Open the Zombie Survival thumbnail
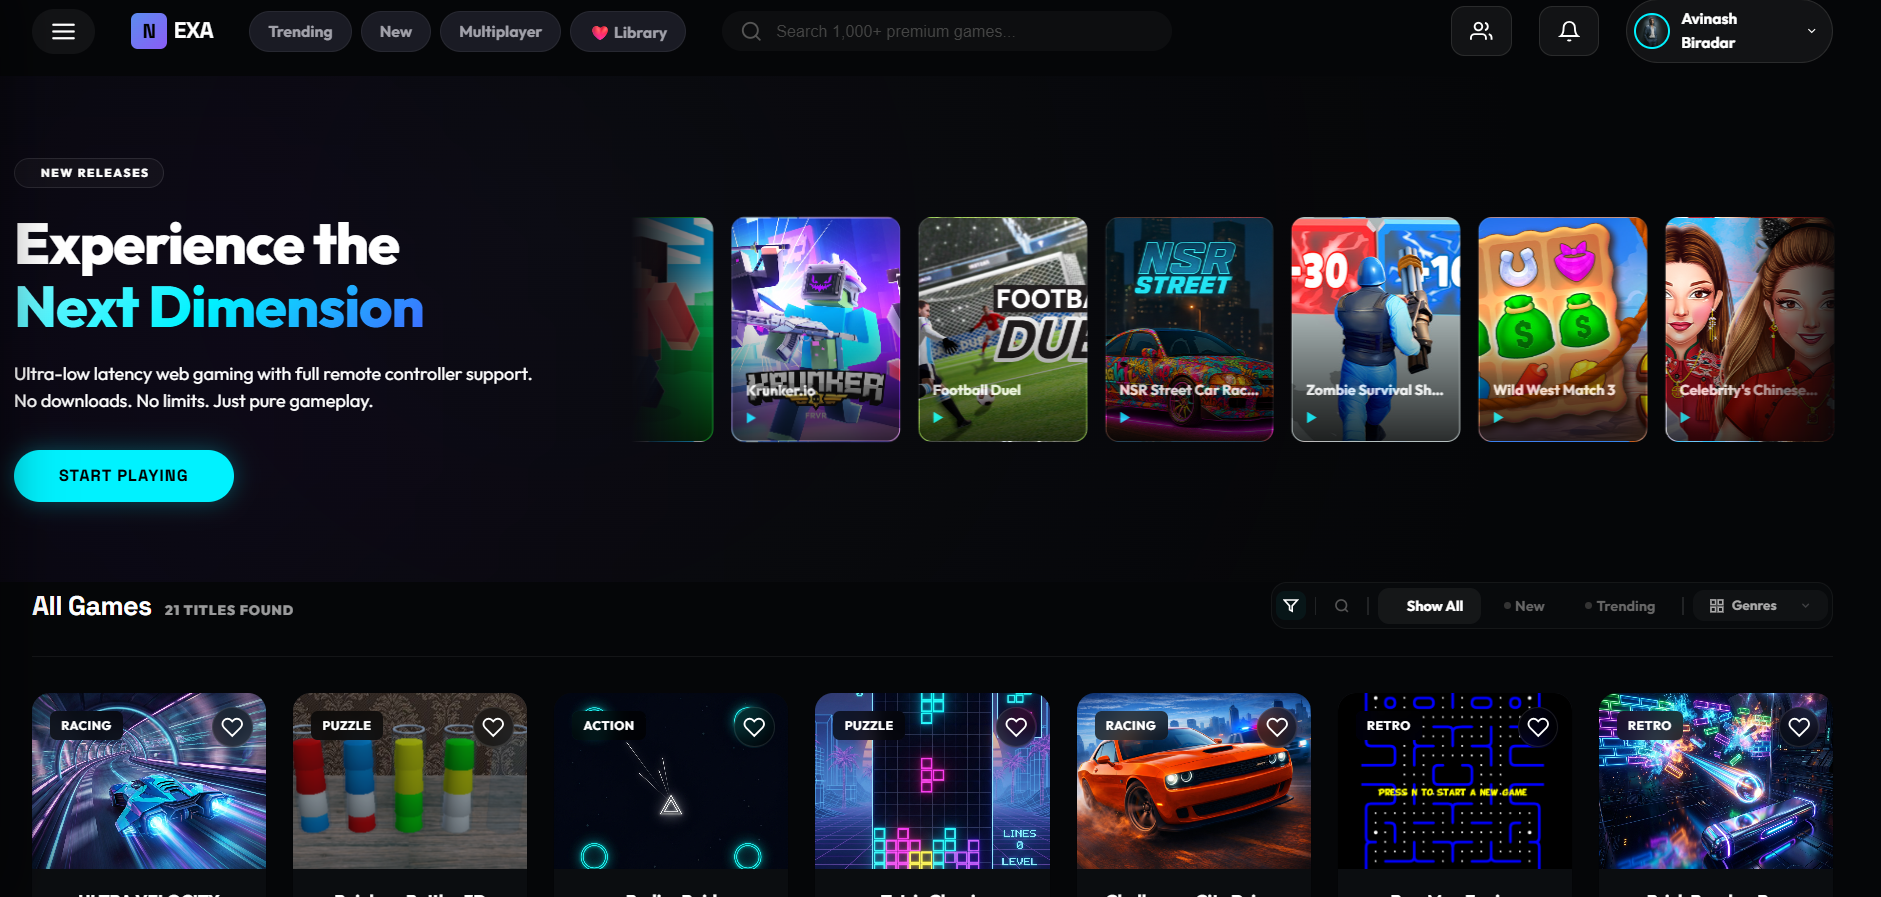Image resolution: width=1881 pixels, height=897 pixels. (1376, 329)
